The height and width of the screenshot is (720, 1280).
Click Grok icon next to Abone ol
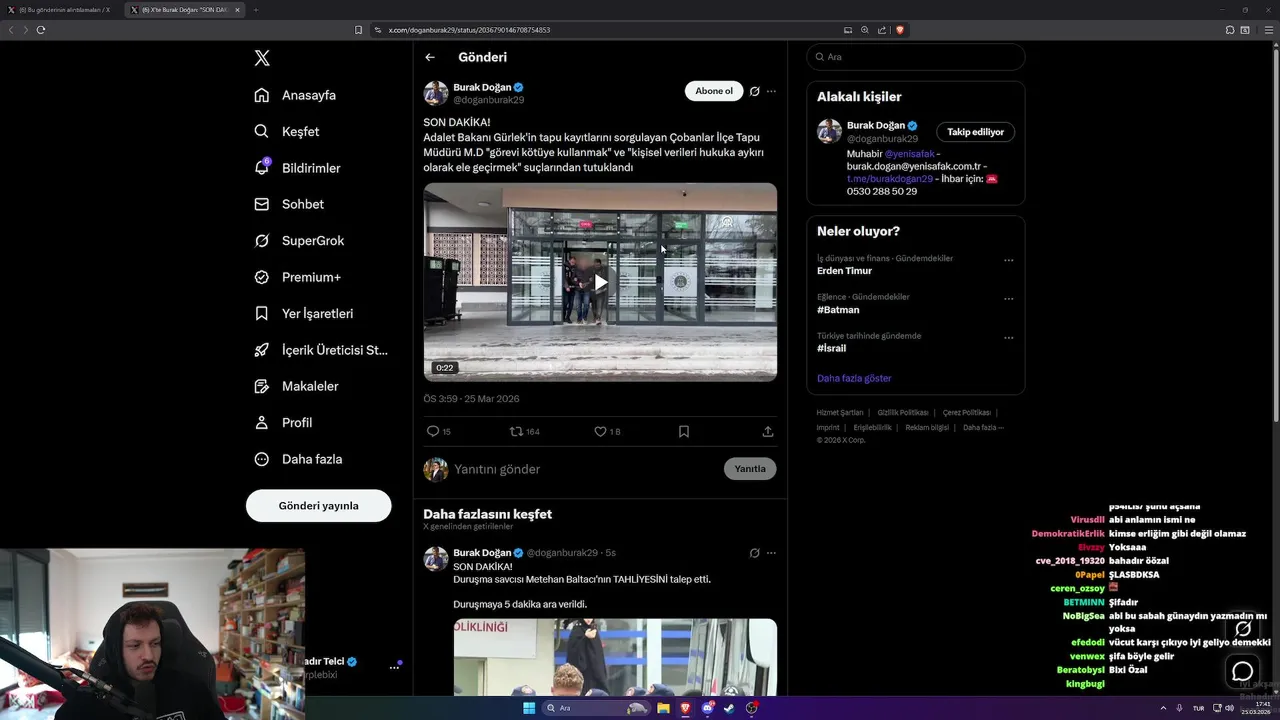(755, 91)
